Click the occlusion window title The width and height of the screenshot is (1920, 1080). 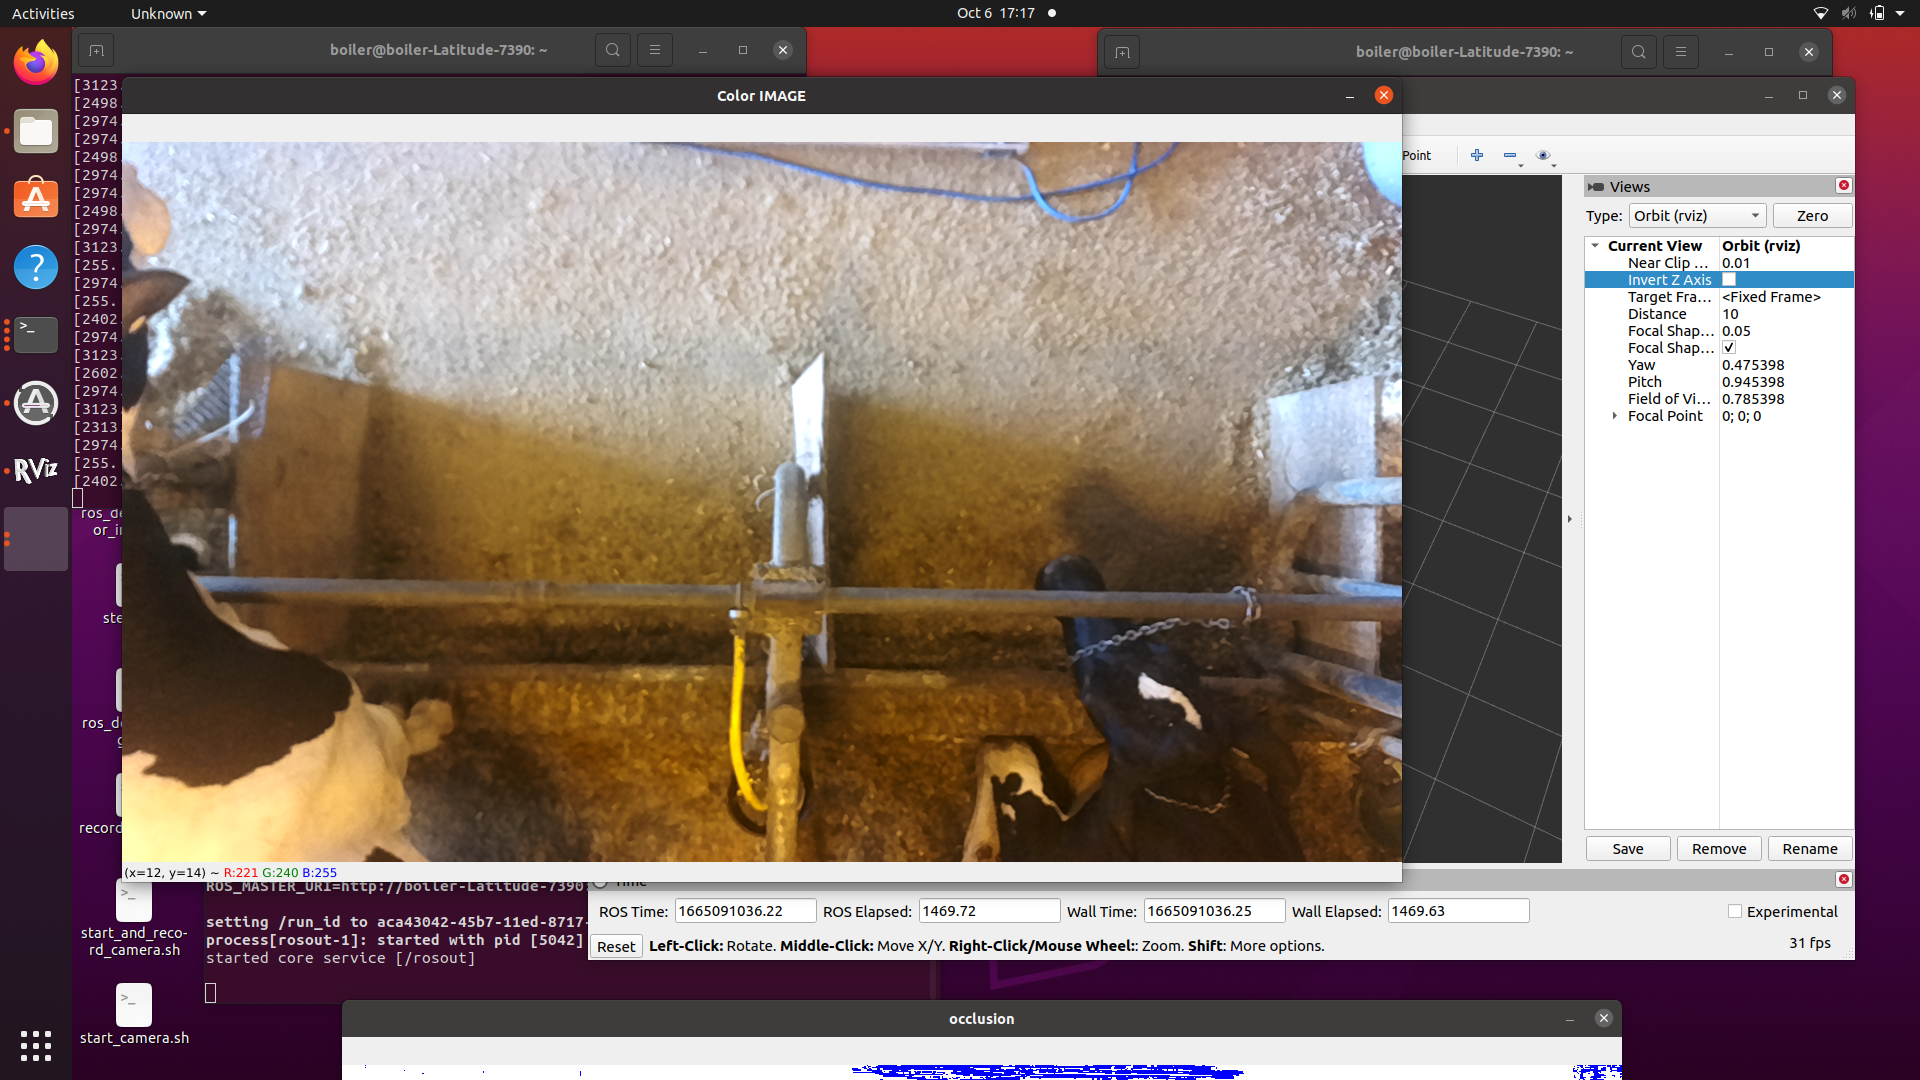pos(981,1019)
